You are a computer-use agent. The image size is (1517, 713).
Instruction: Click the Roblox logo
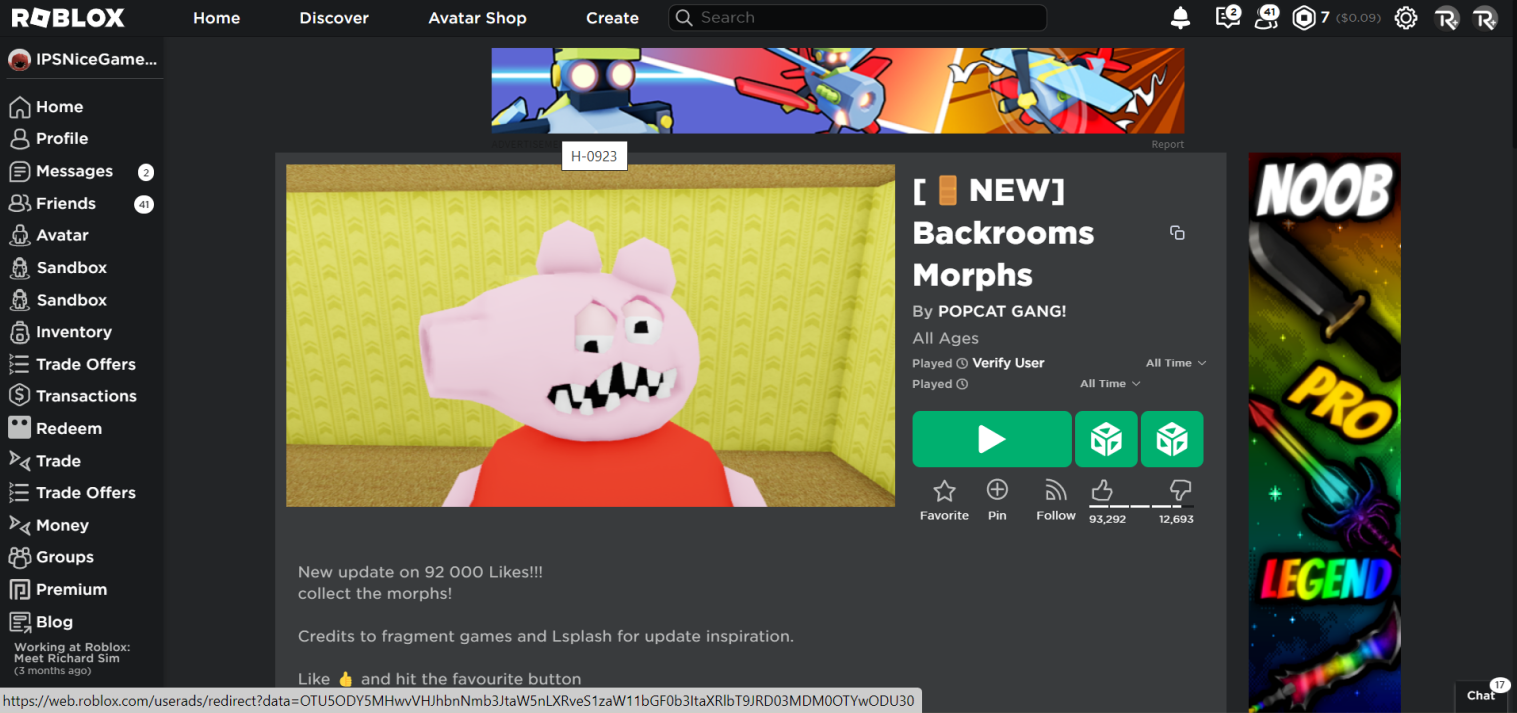[x=68, y=18]
